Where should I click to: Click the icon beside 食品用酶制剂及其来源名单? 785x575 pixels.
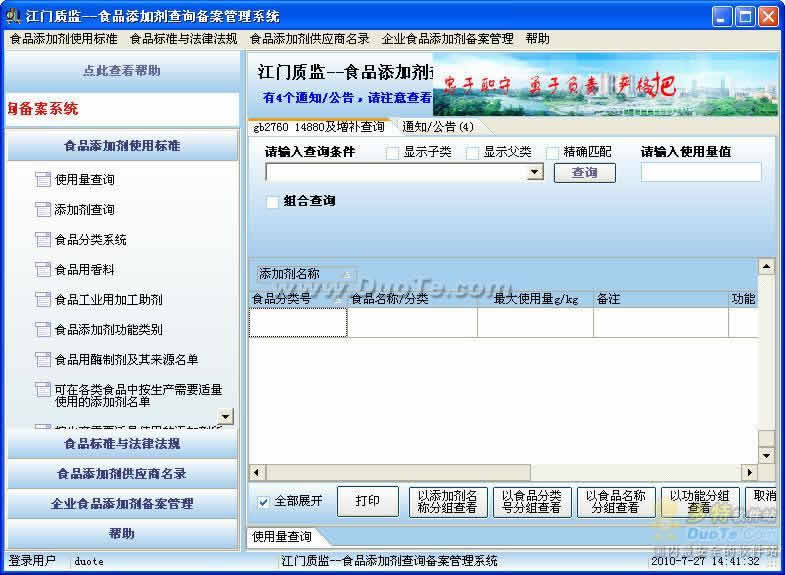coord(42,359)
